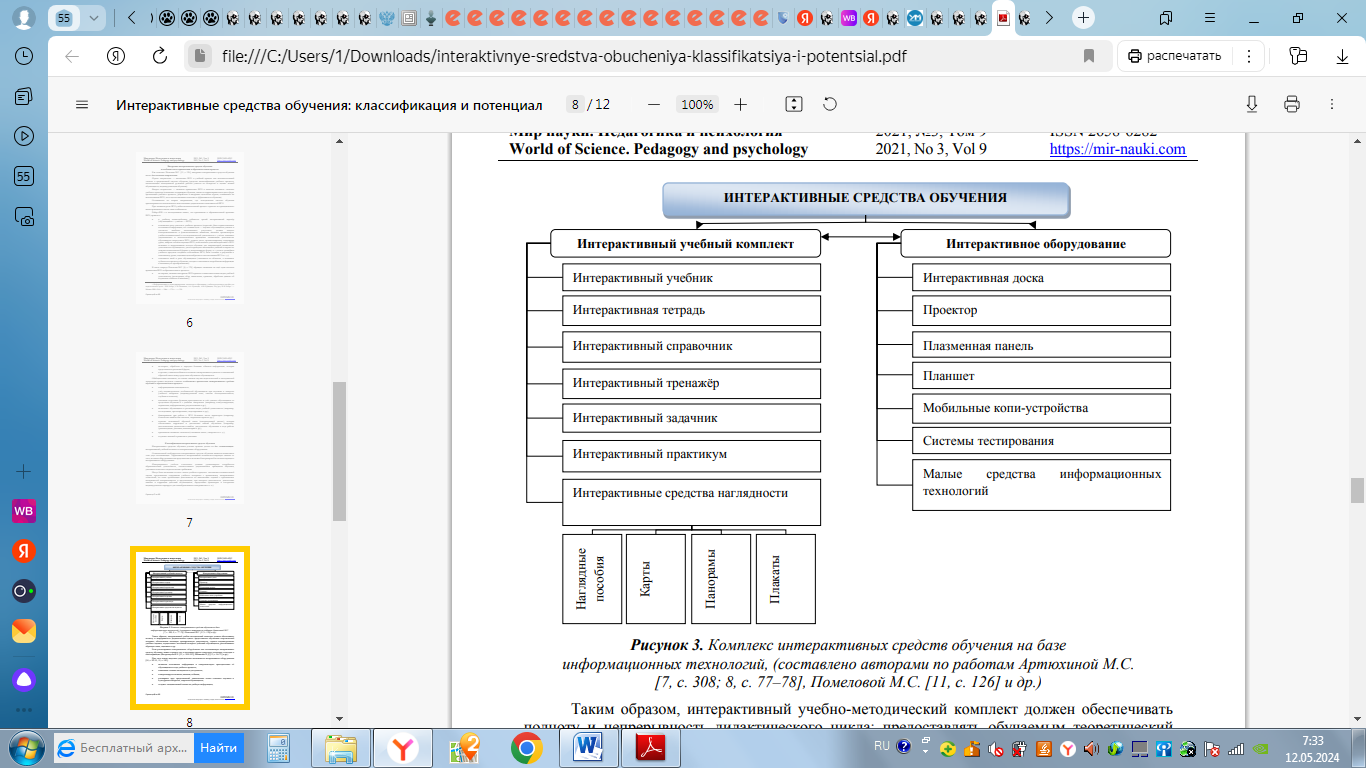
Task: Open the screenshot camera icon in sidebar
Action: click(24, 216)
